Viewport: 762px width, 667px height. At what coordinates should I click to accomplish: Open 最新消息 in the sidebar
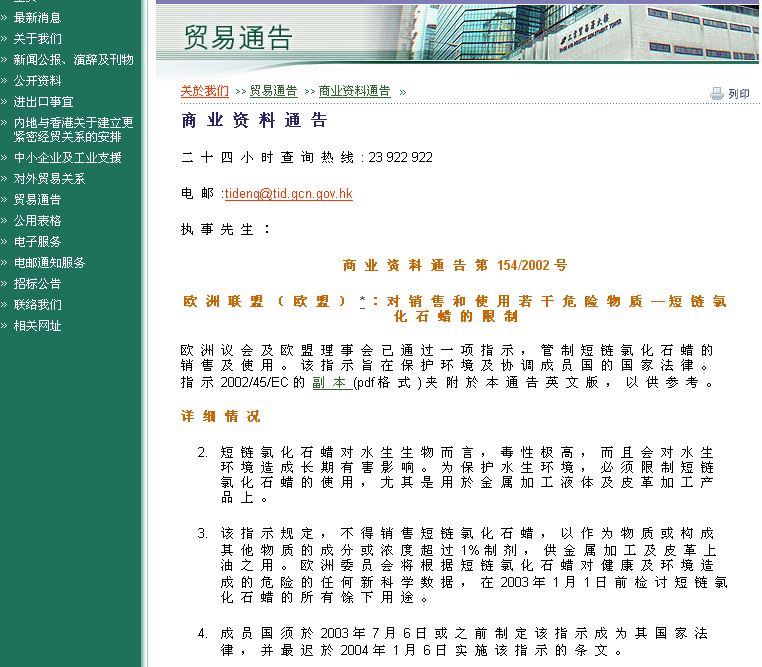[37, 18]
